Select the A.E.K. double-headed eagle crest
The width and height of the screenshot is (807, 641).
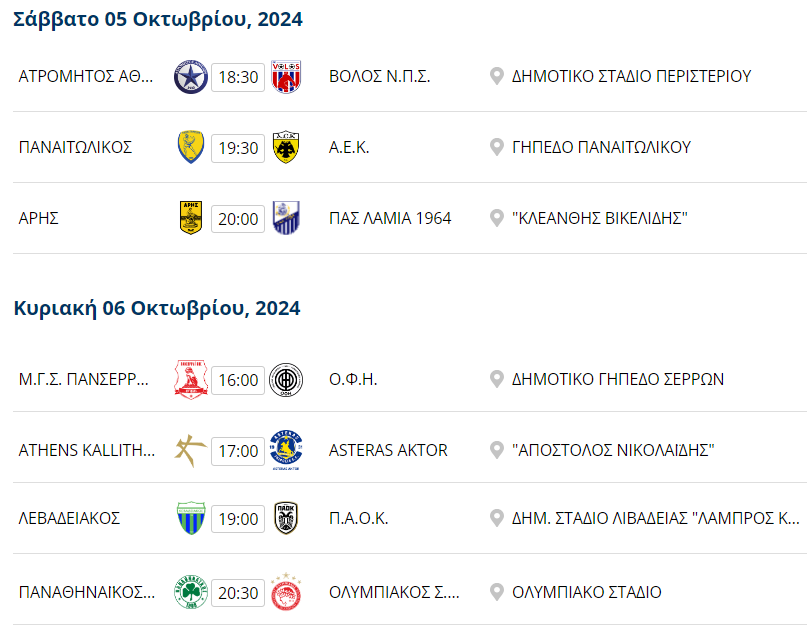click(286, 147)
